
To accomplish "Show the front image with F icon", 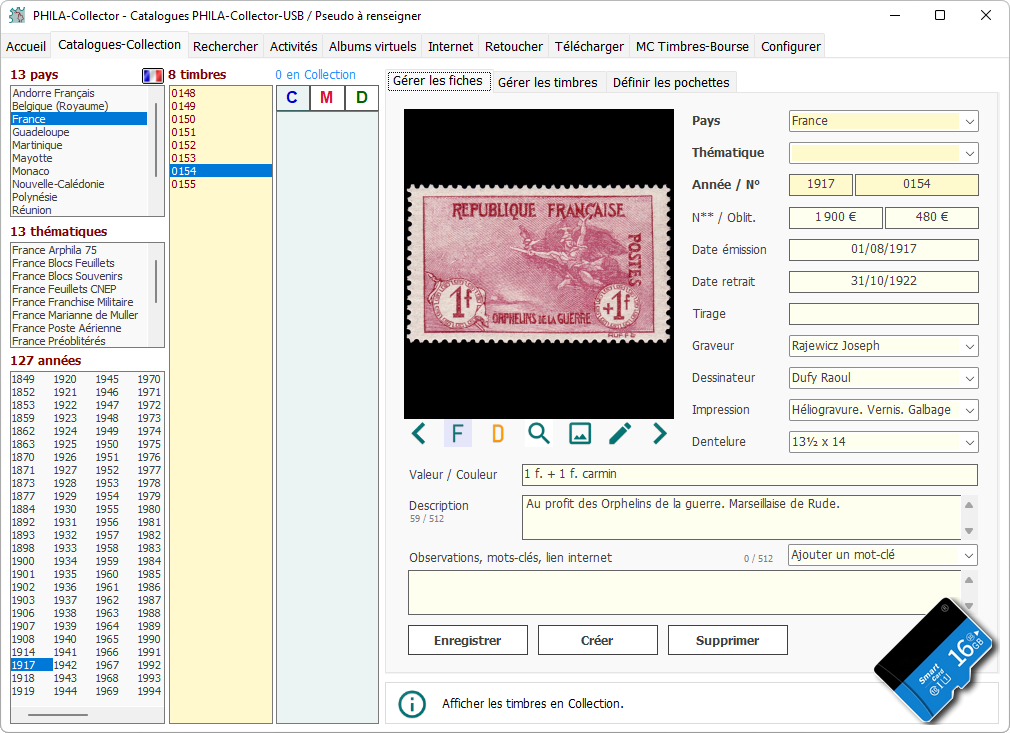I will pos(458,433).
